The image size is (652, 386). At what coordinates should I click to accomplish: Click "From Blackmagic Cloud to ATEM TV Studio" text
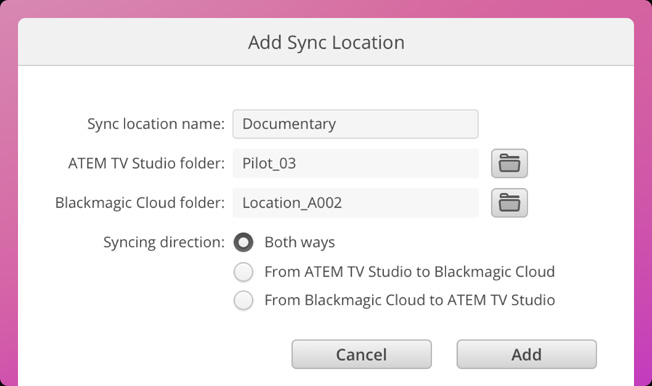tap(410, 300)
